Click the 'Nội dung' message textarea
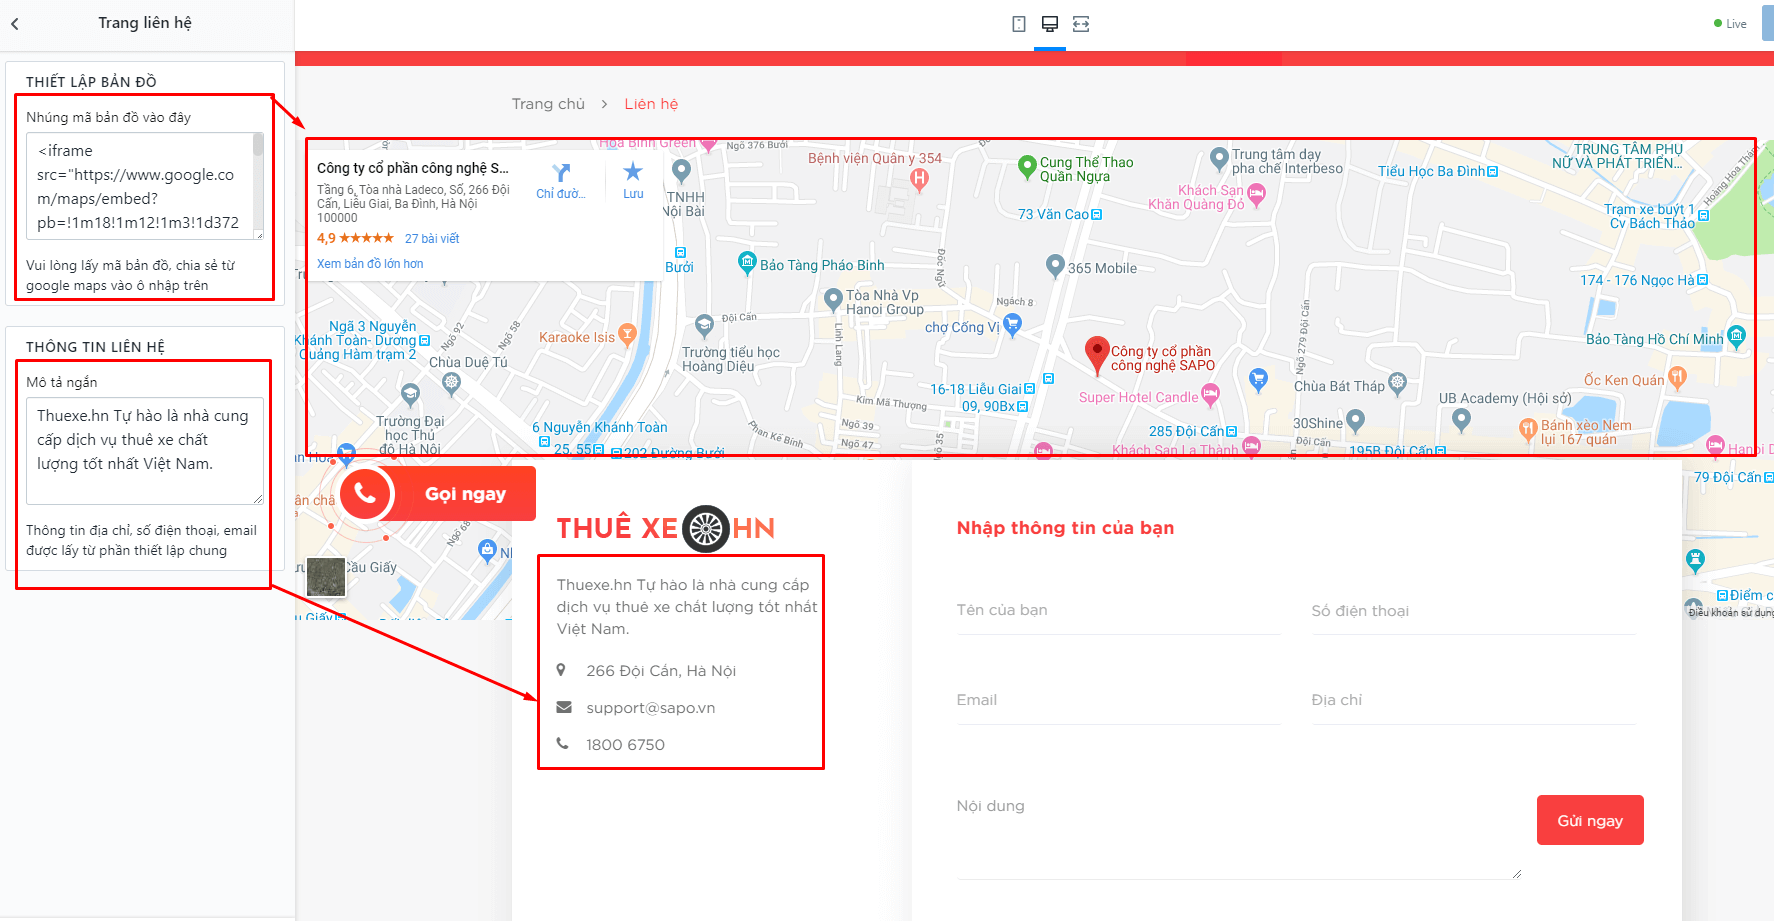Viewport: 1774px width, 921px height. [1238, 830]
